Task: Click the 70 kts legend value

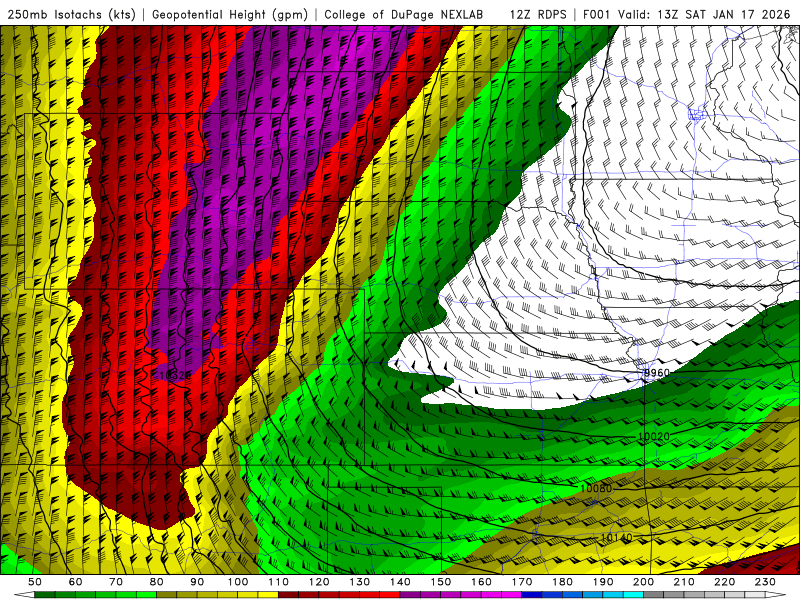Action: click(x=116, y=582)
